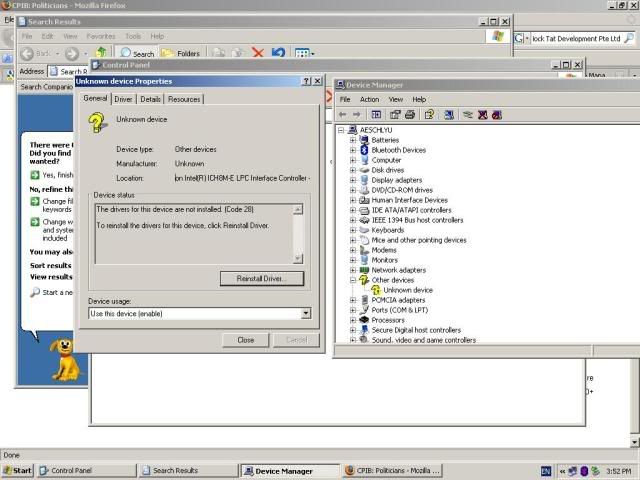This screenshot has width=640, height=480.
Task: Switch to Control Panel taskbar button
Action: [x=87, y=471]
